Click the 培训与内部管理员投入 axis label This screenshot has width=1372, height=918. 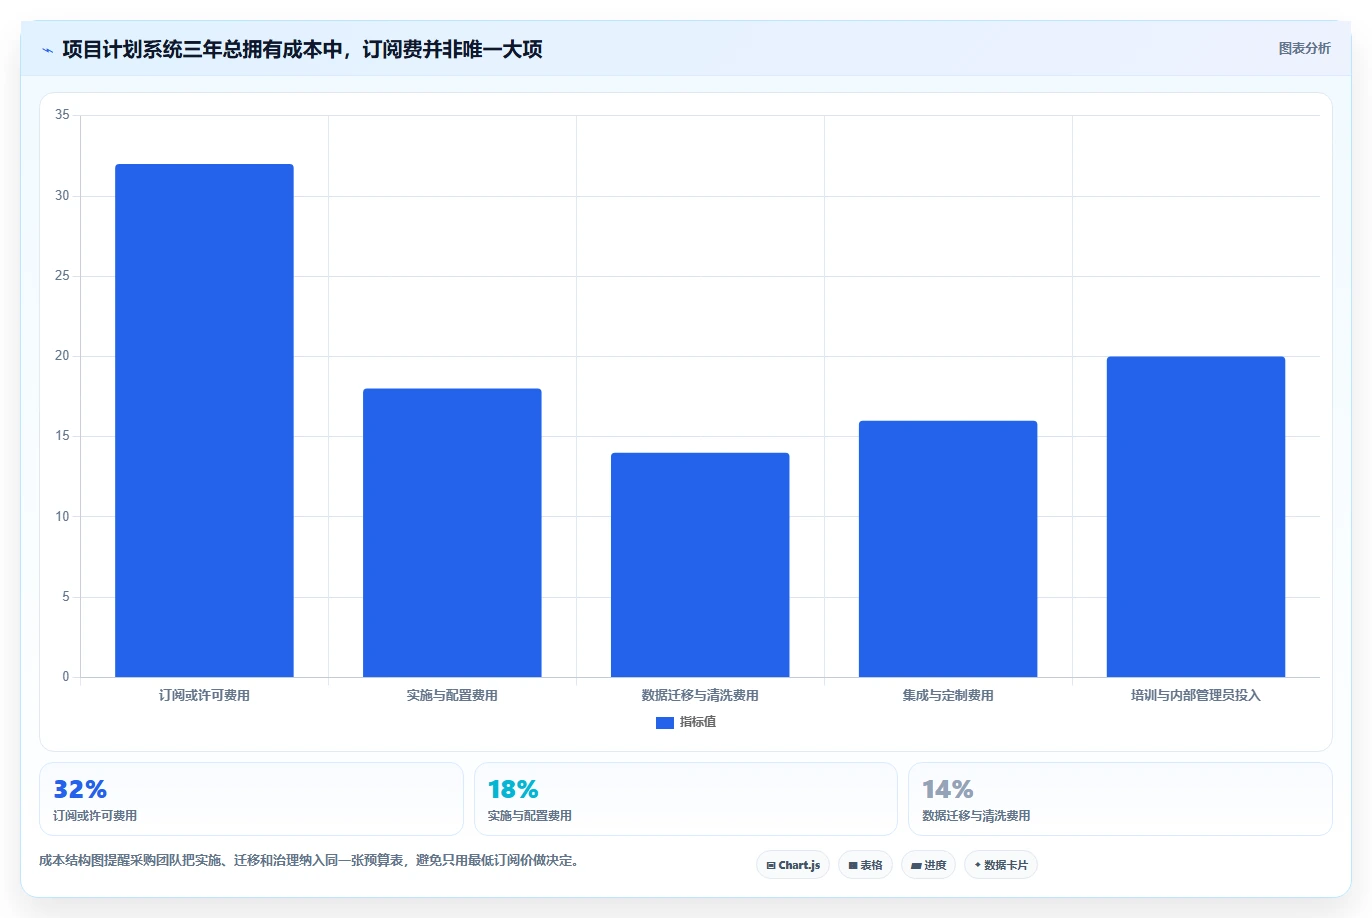pos(1196,695)
